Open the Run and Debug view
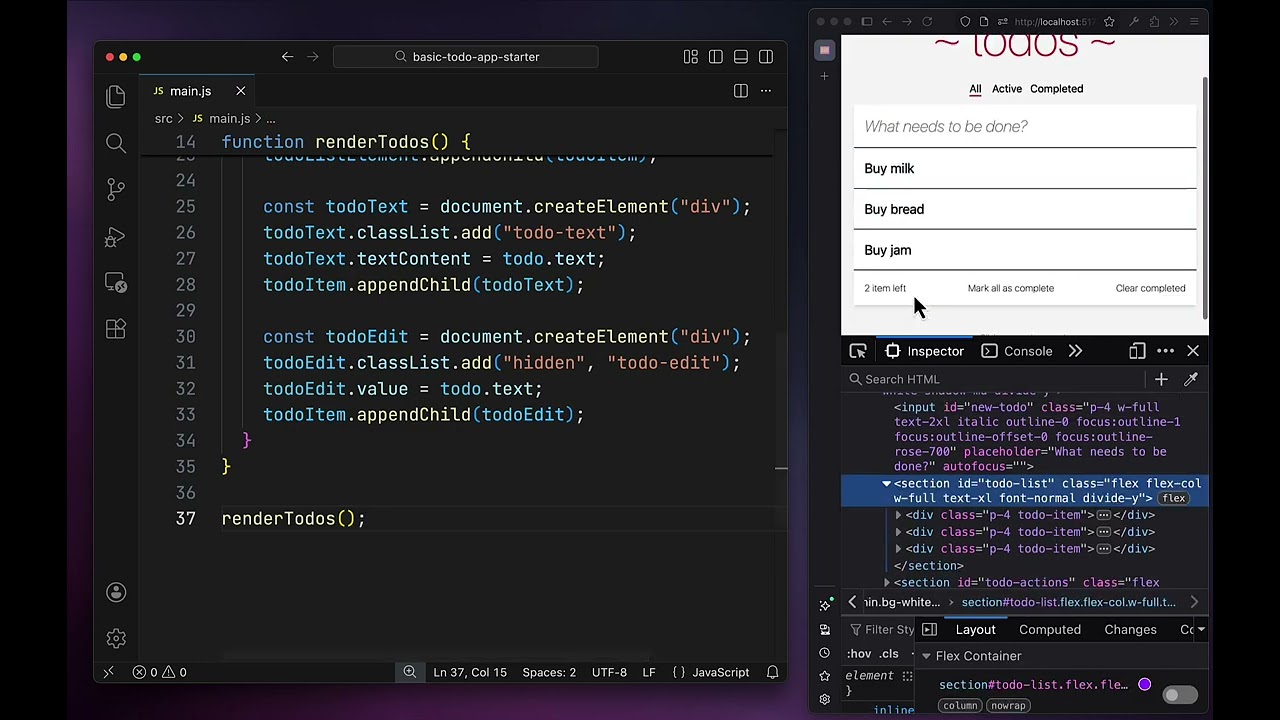 pyautogui.click(x=116, y=237)
